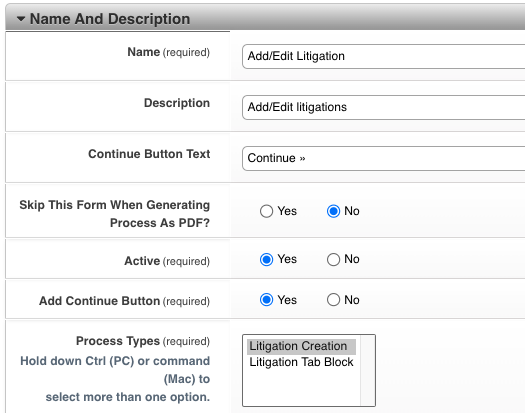Click empty area in Process Types listbox

click(301, 388)
